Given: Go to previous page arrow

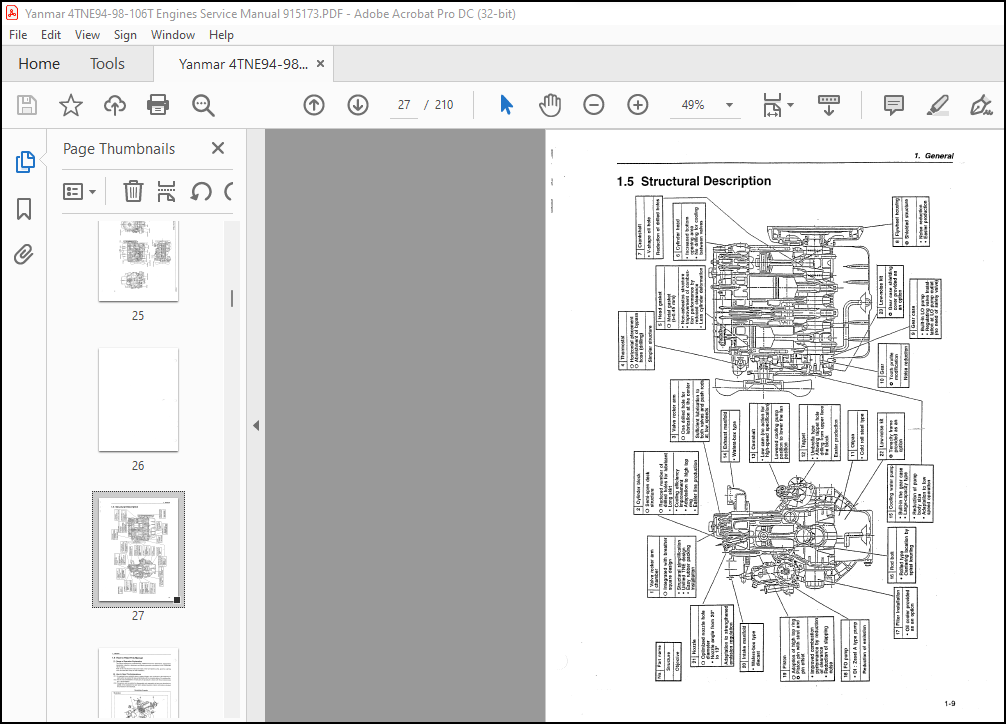Looking at the screenshot, I should tap(314, 105).
